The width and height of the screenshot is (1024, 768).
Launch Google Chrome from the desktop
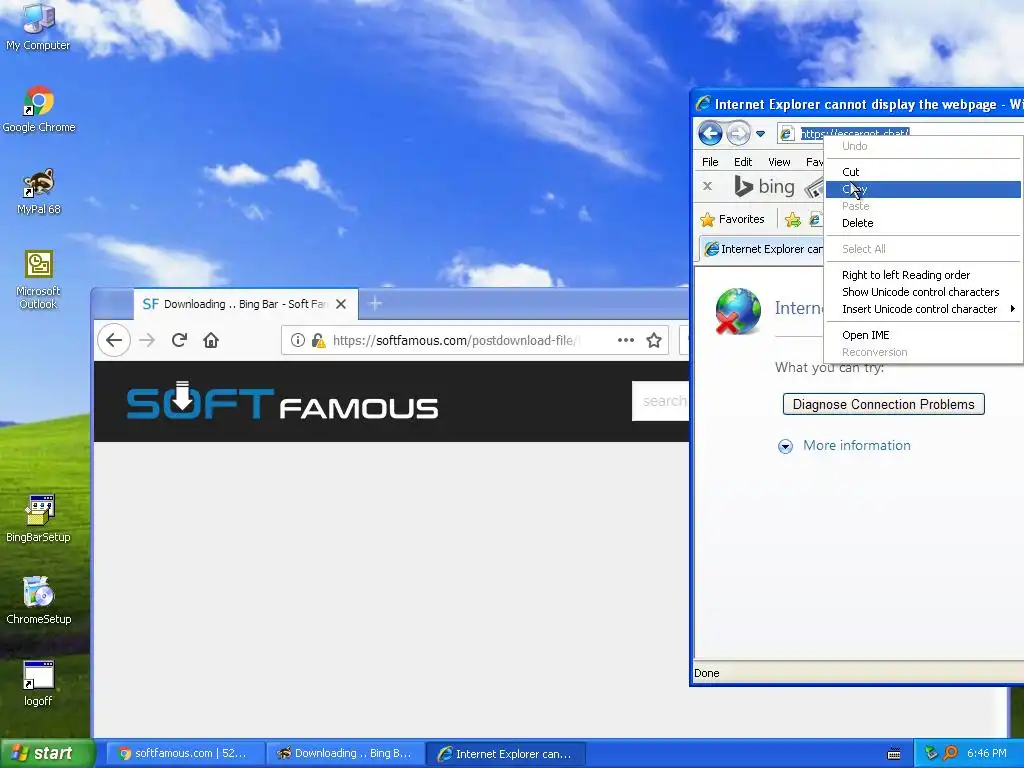pos(39,109)
